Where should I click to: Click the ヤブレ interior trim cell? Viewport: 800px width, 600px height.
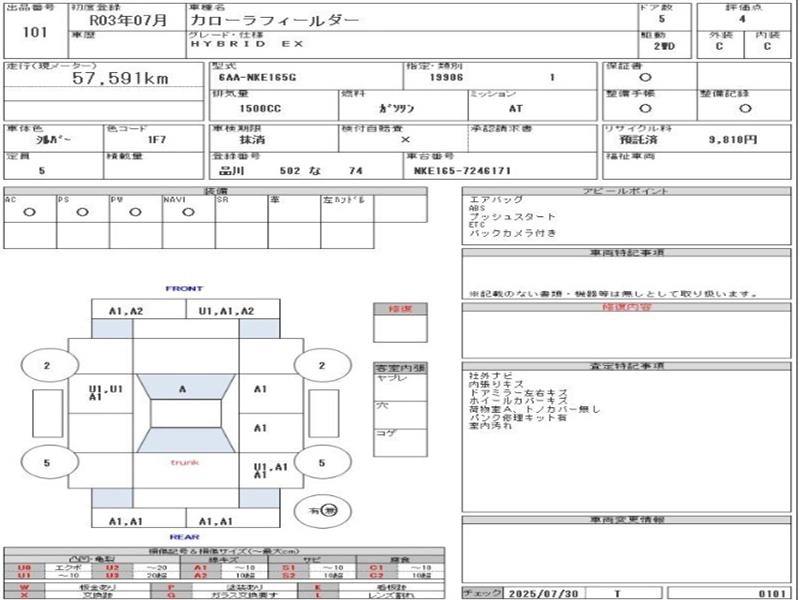(400, 387)
